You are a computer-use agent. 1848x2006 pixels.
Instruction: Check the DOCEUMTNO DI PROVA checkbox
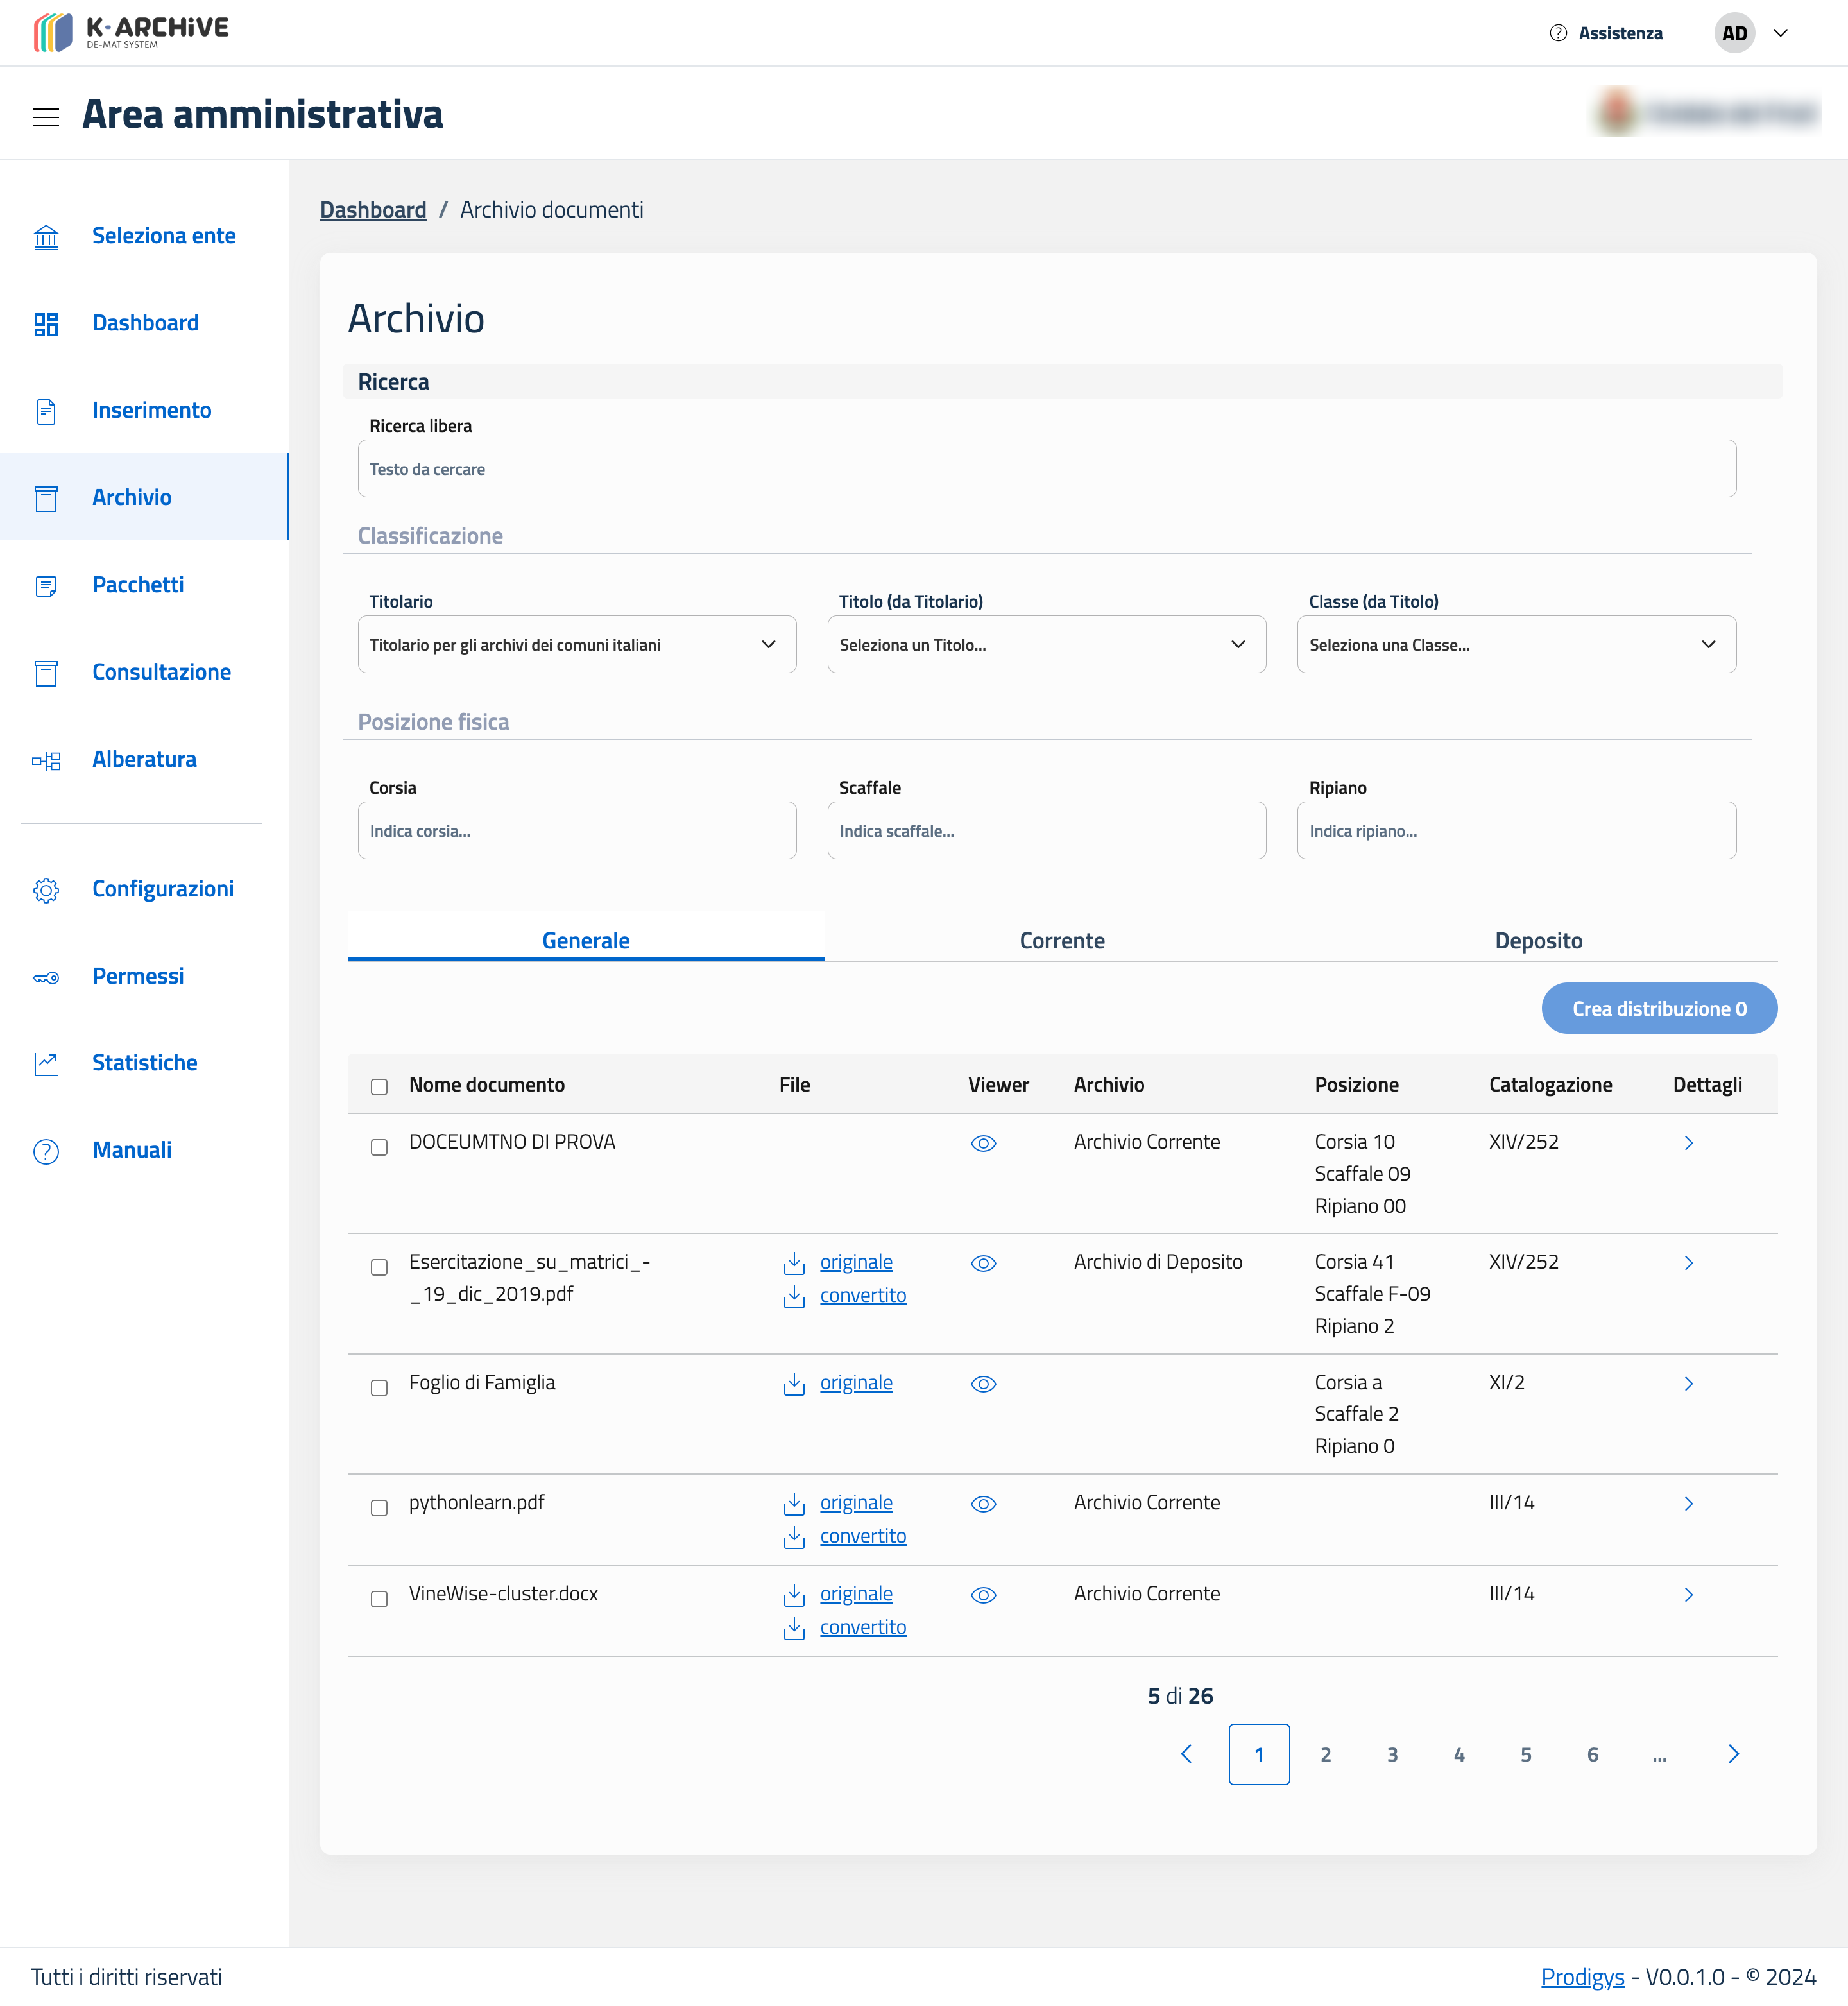pos(379,1147)
